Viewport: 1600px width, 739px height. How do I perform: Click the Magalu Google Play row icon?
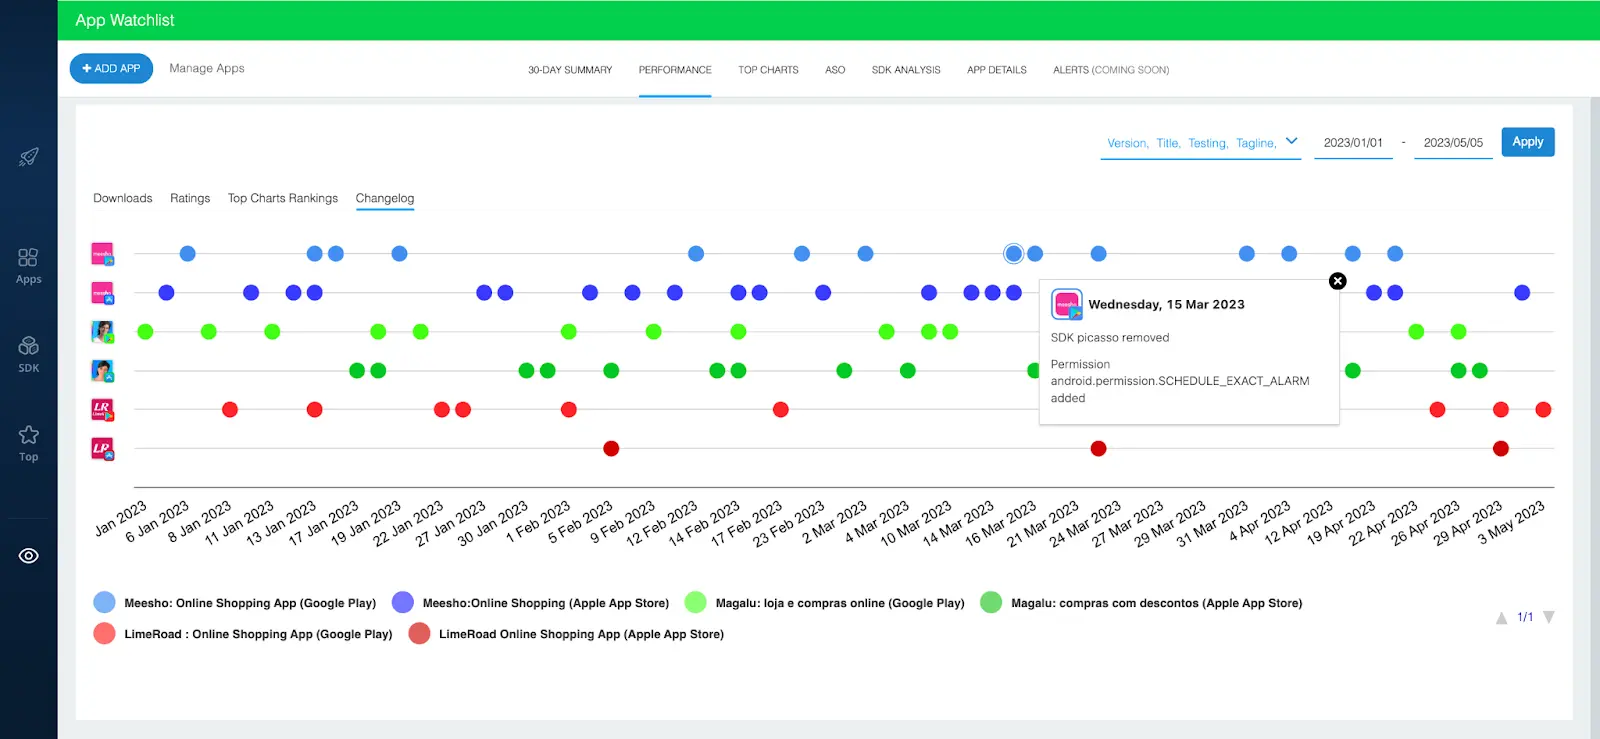102,332
